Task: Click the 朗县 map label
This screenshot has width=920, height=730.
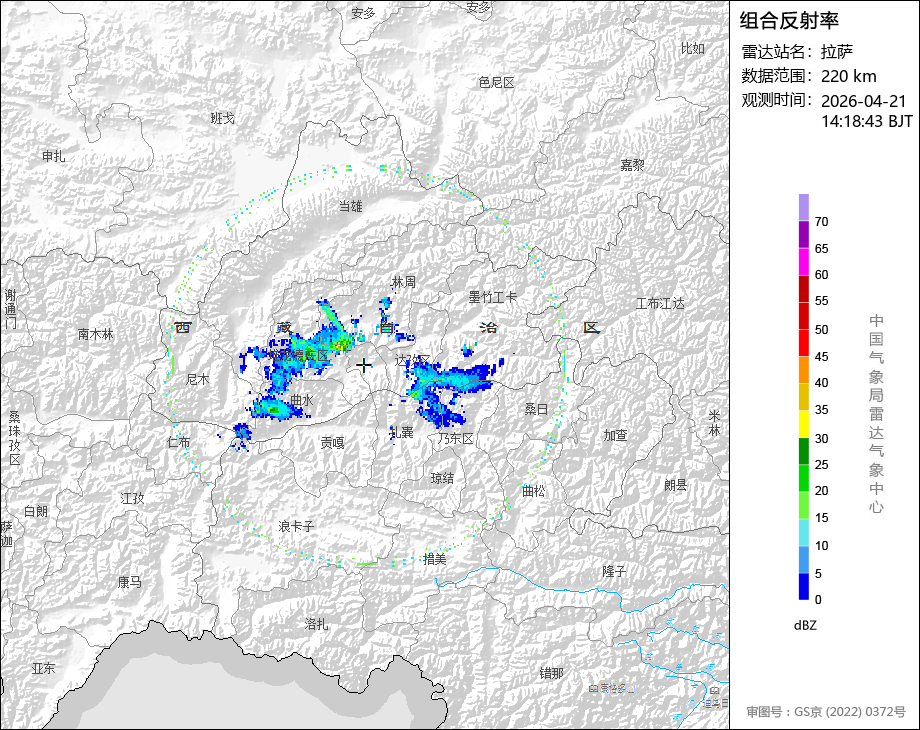Action: pyautogui.click(x=676, y=485)
